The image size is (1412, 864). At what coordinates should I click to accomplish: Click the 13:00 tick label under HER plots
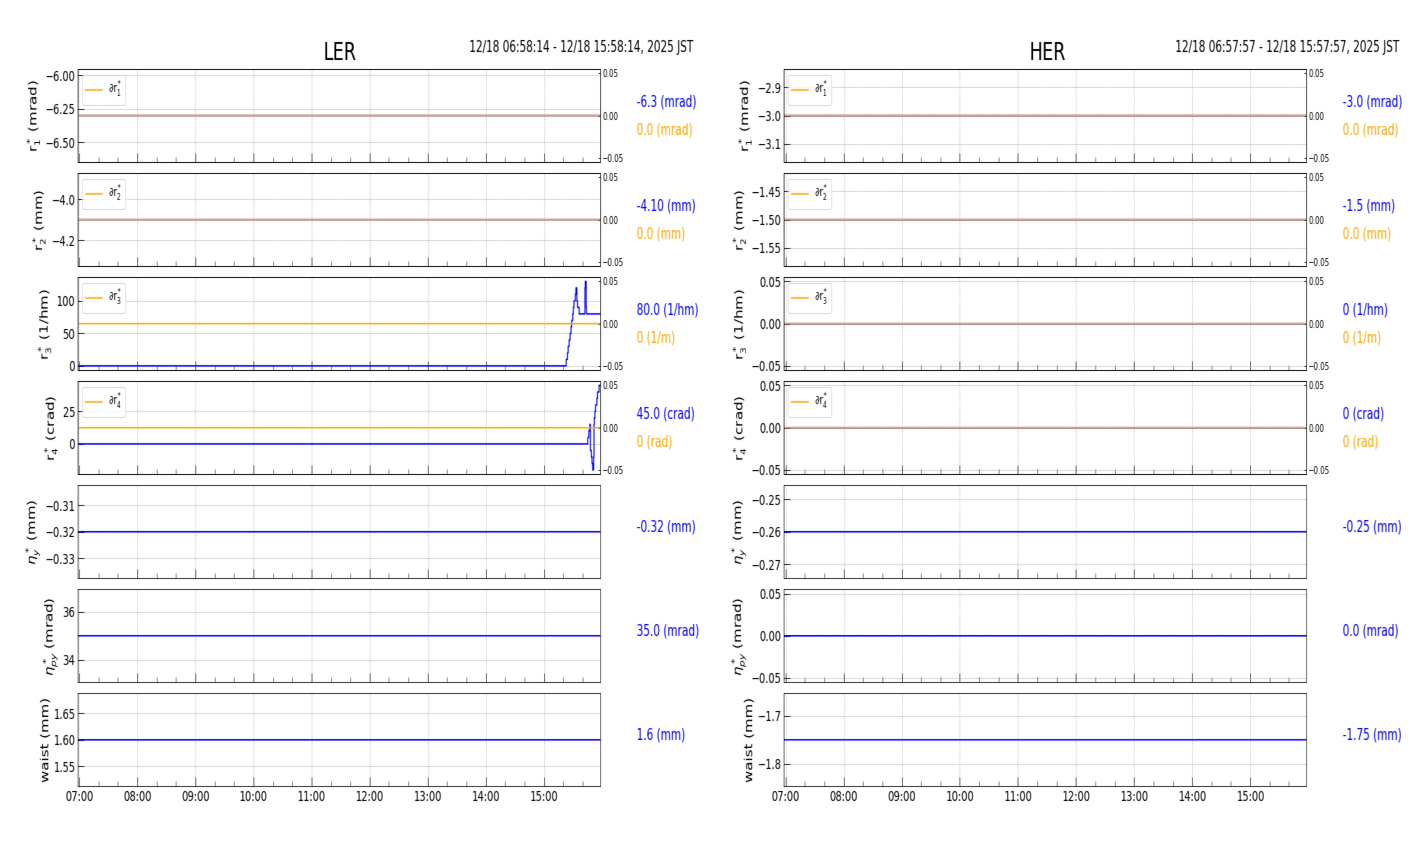[1134, 797]
